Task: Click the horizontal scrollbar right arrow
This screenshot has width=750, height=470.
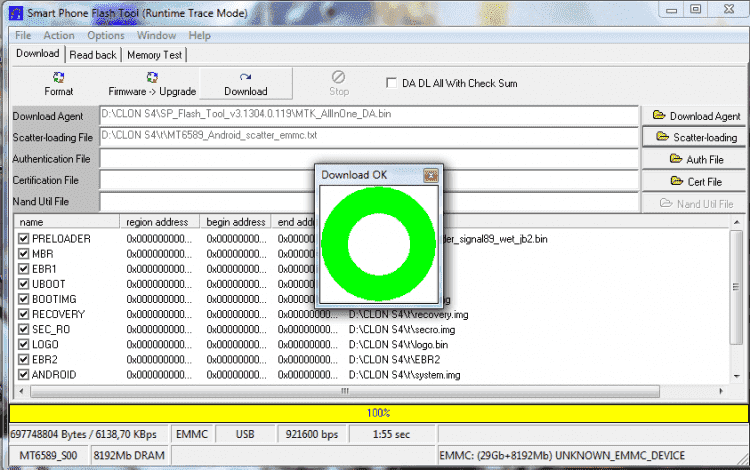Action: (x=721, y=391)
